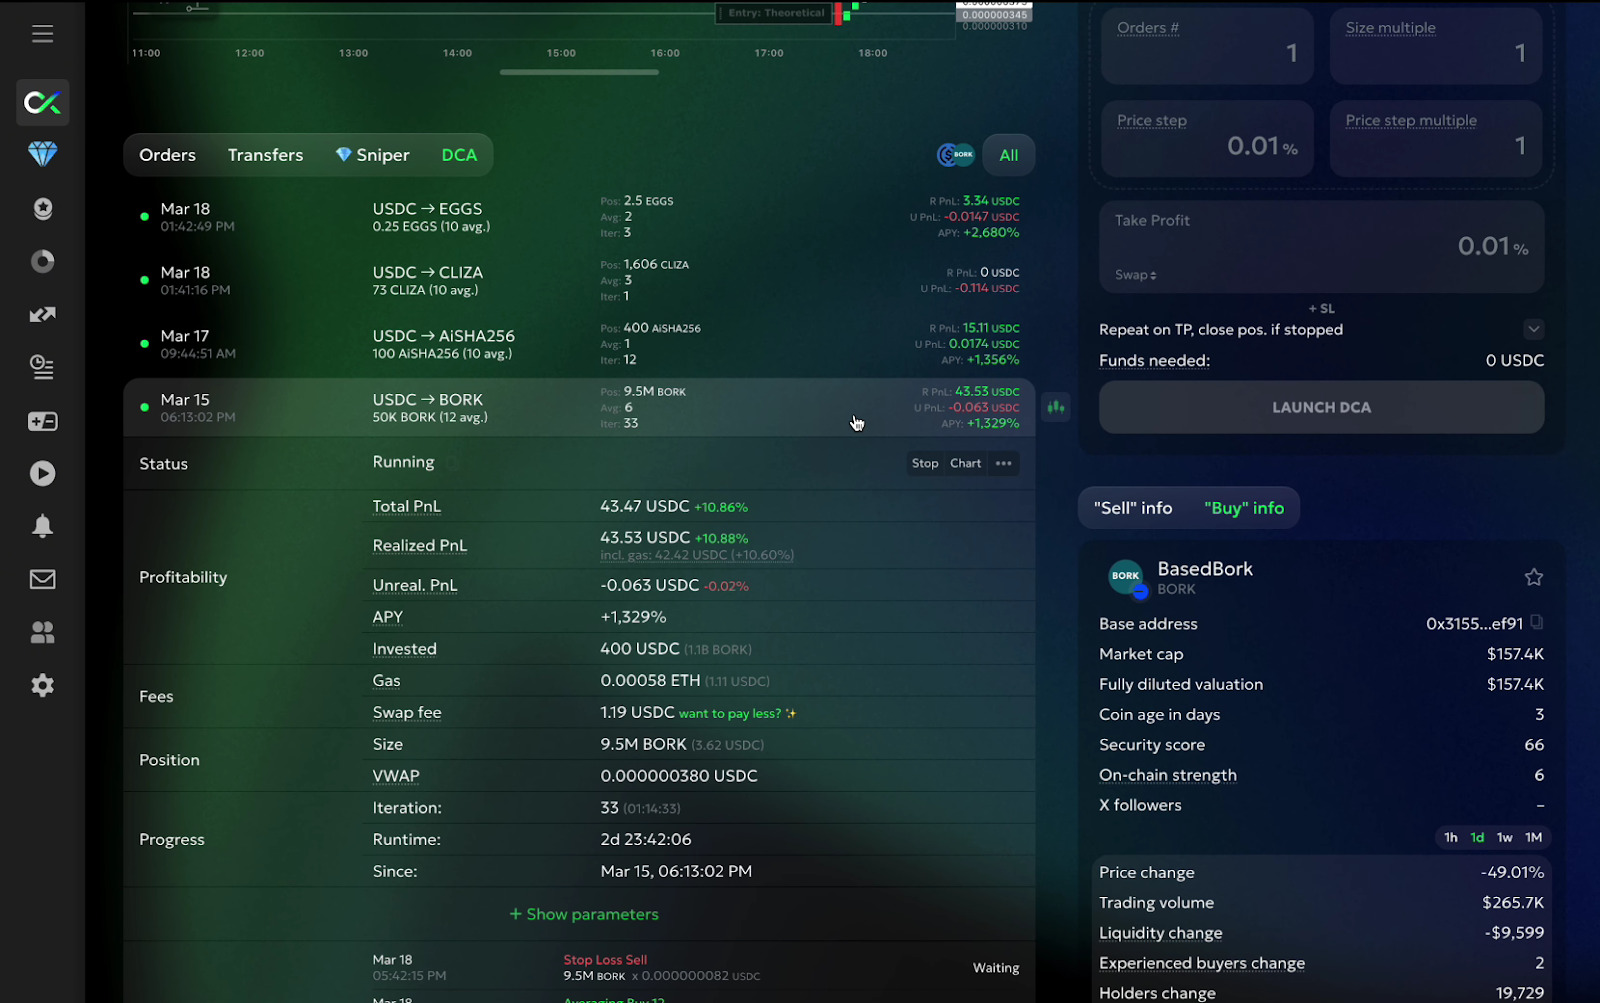Viewport: 1600px width, 1003px height.
Task: Click the play button sidebar icon
Action: tap(42, 473)
